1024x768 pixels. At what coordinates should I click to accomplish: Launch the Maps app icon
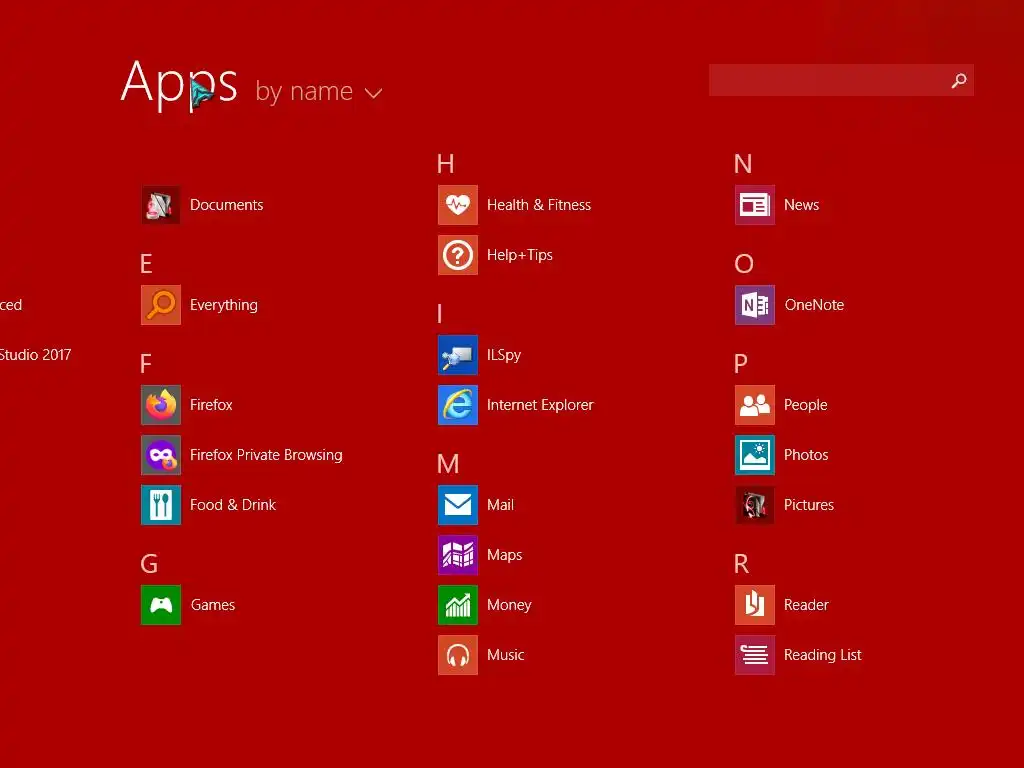458,555
